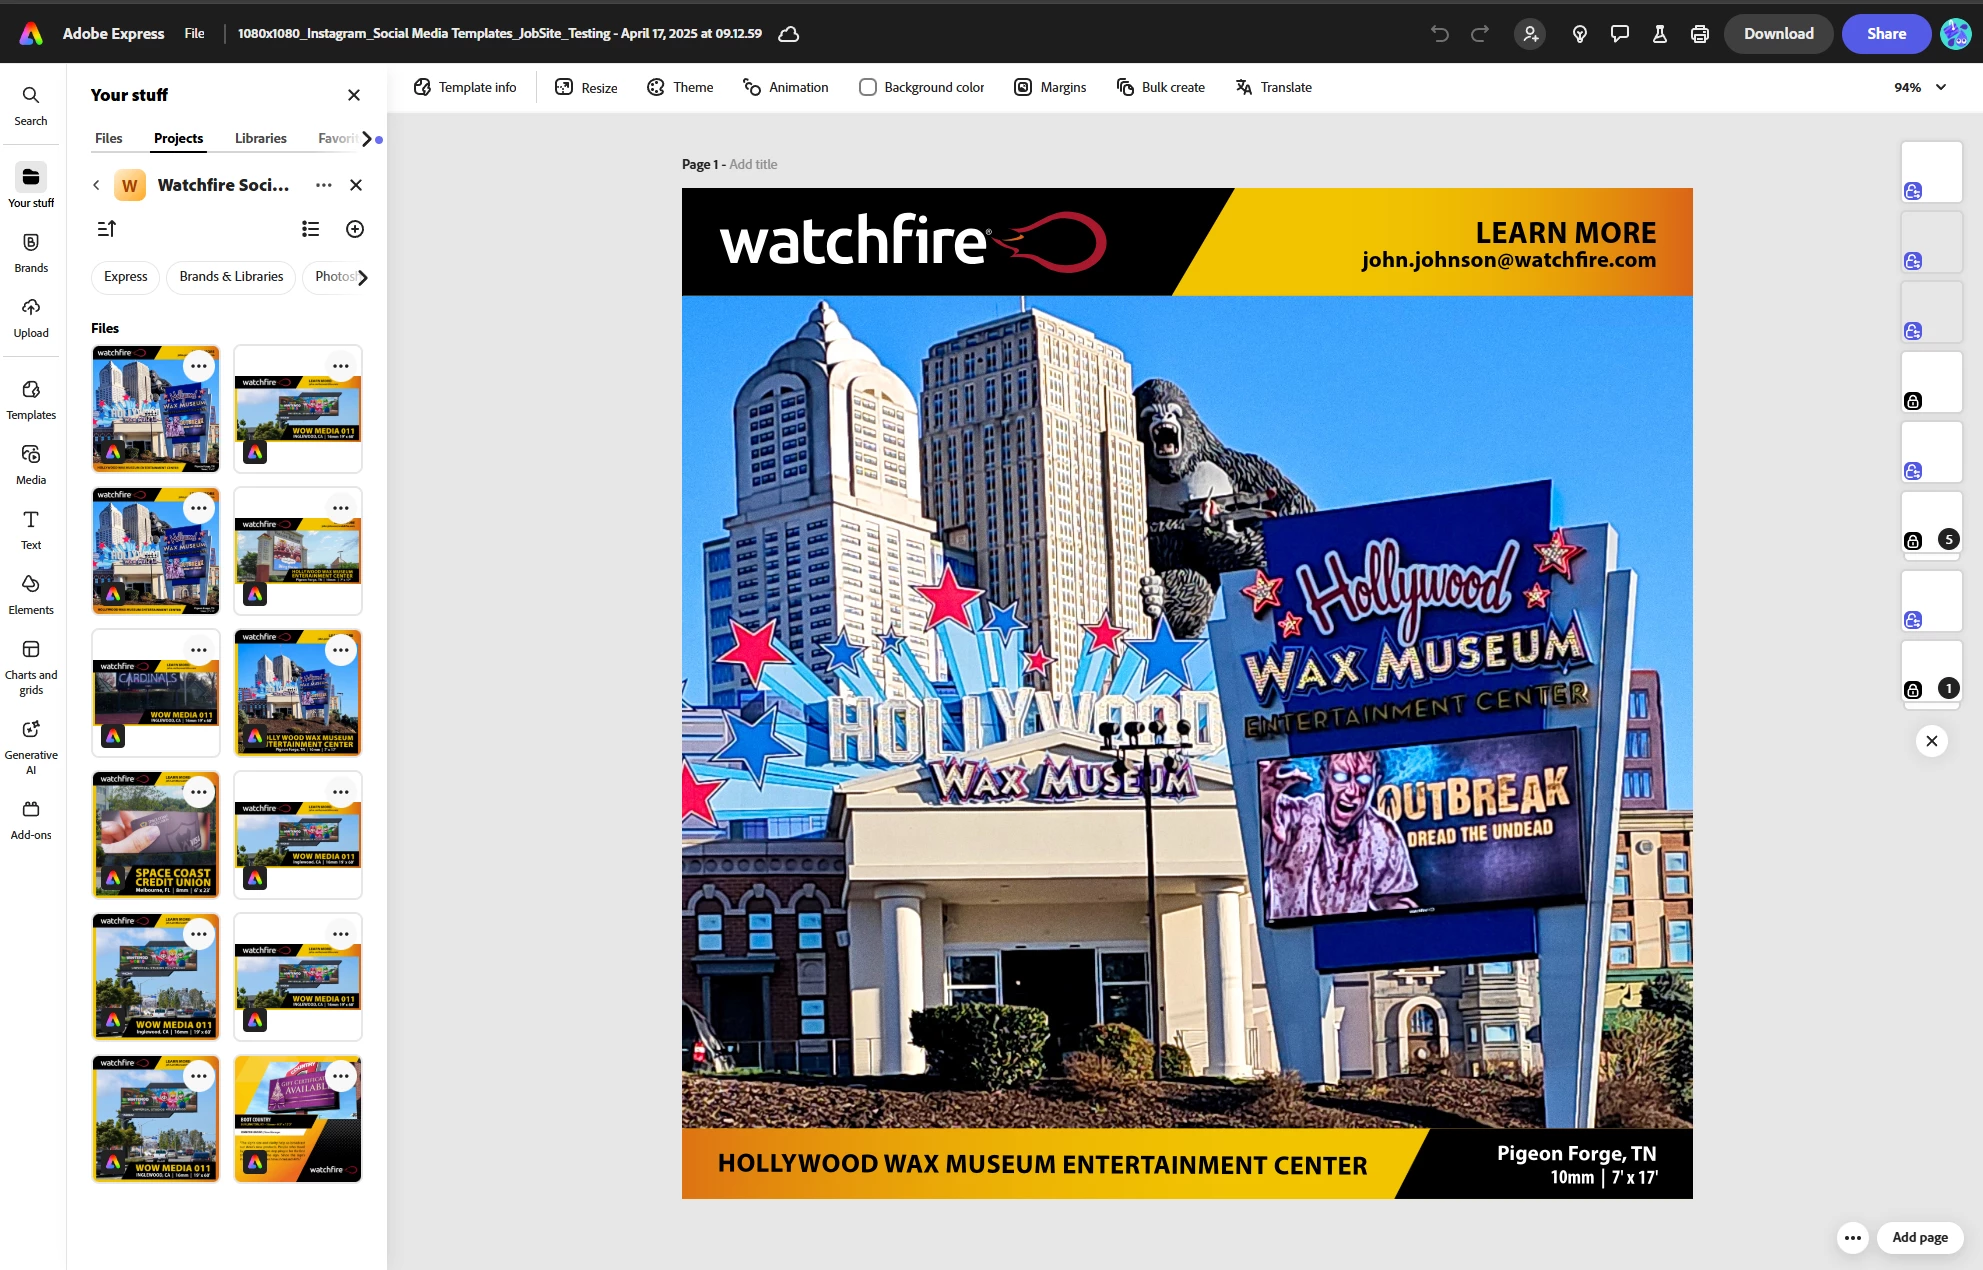Viewport: 1983px width, 1270px height.
Task: Toggle the lock on layer with badge 5
Action: pyautogui.click(x=1912, y=541)
